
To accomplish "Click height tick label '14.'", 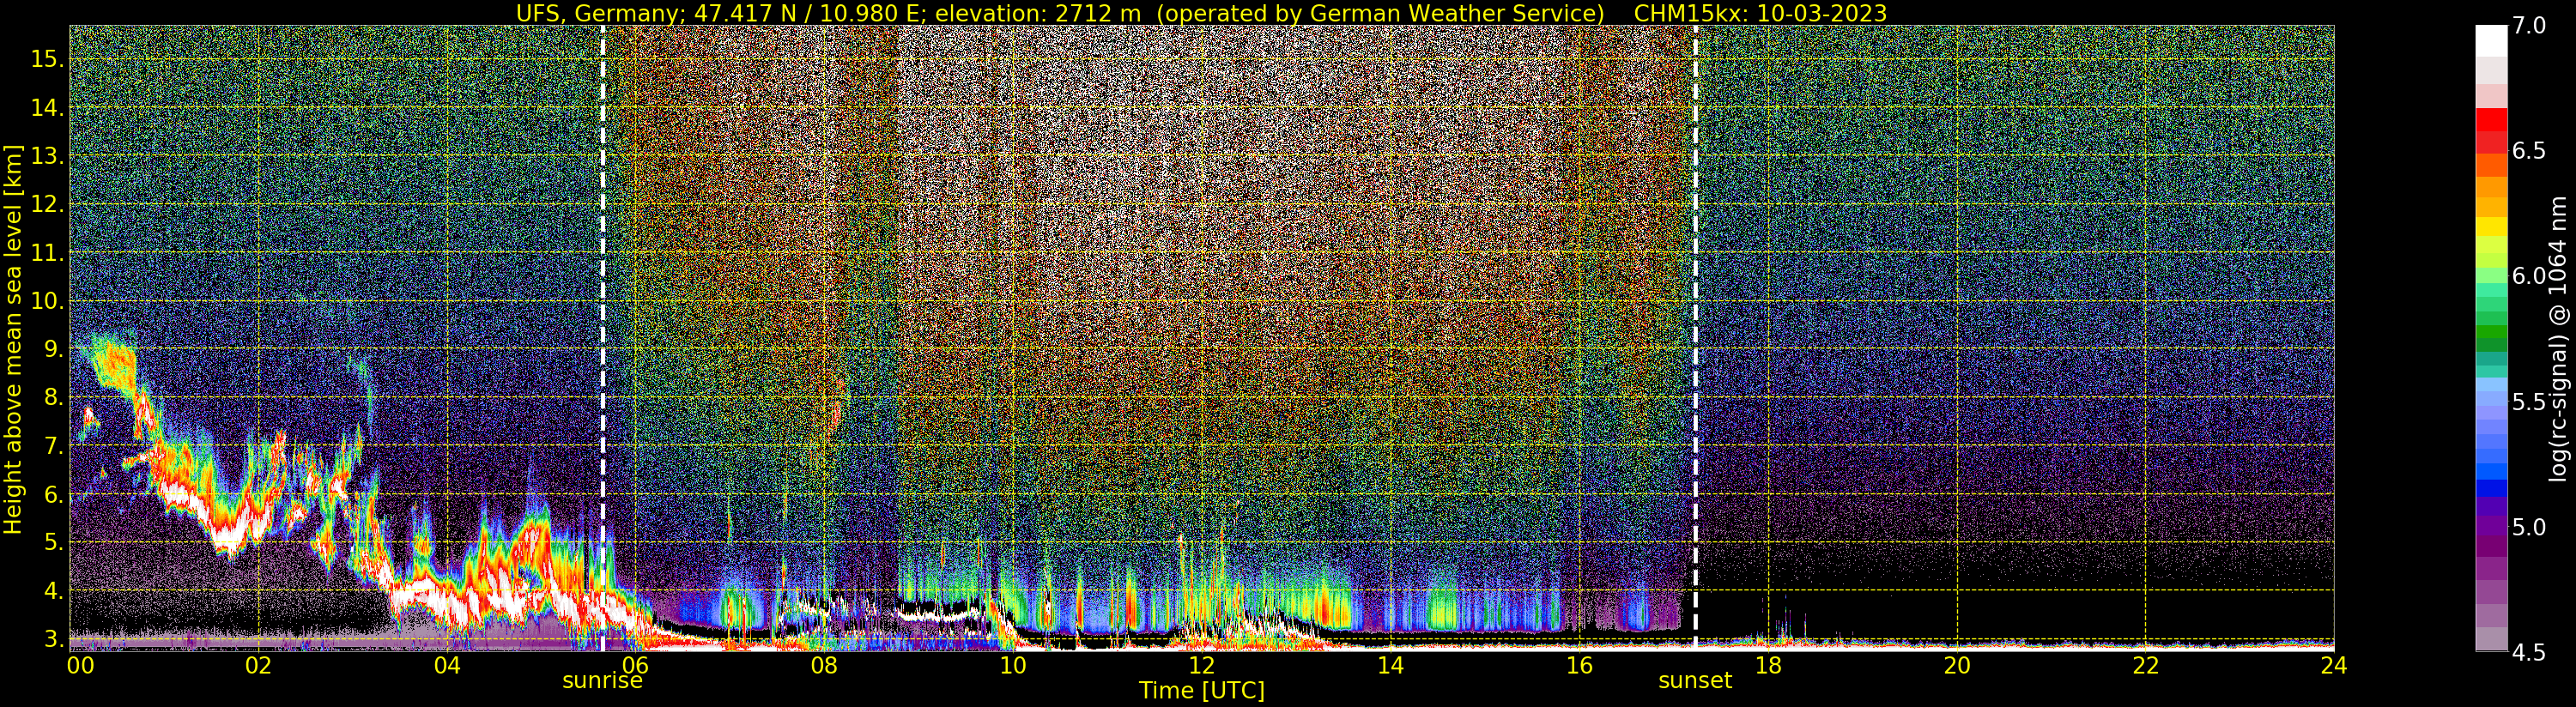I will (x=46, y=108).
